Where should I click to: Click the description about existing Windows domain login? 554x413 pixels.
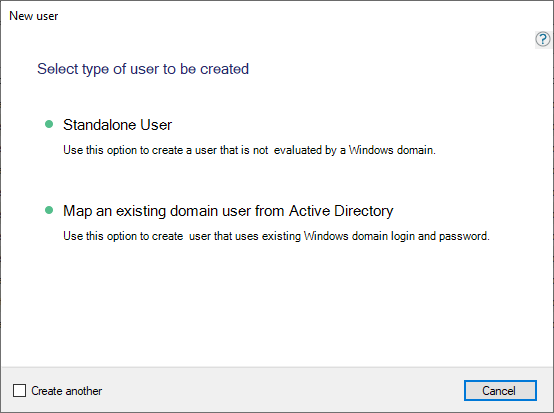click(276, 236)
